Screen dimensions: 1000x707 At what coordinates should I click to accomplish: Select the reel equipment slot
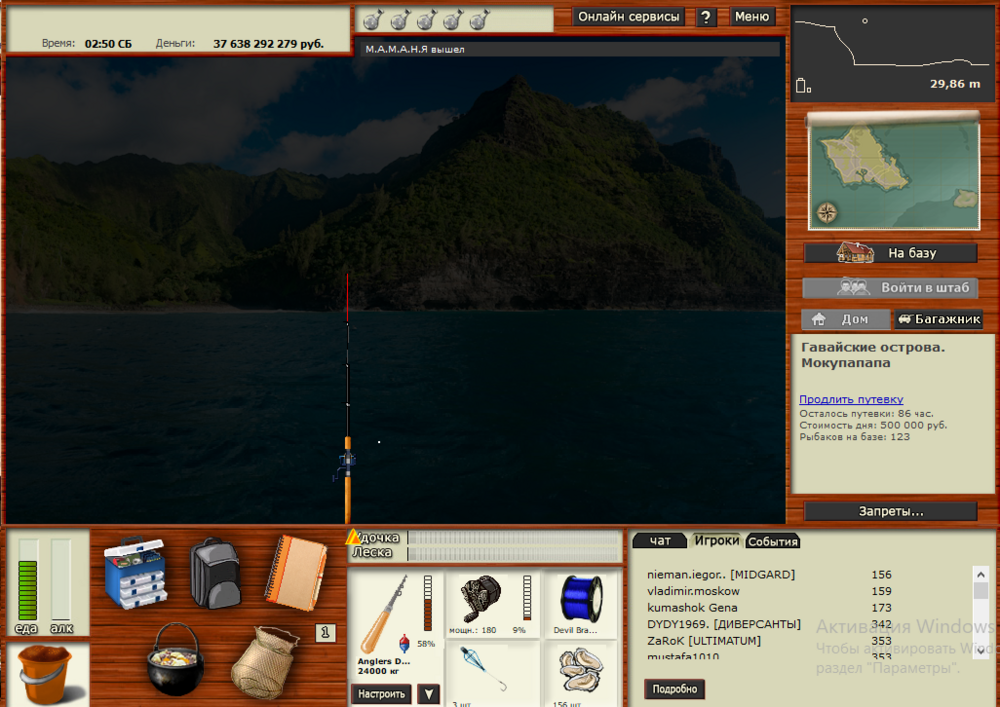click(491, 605)
